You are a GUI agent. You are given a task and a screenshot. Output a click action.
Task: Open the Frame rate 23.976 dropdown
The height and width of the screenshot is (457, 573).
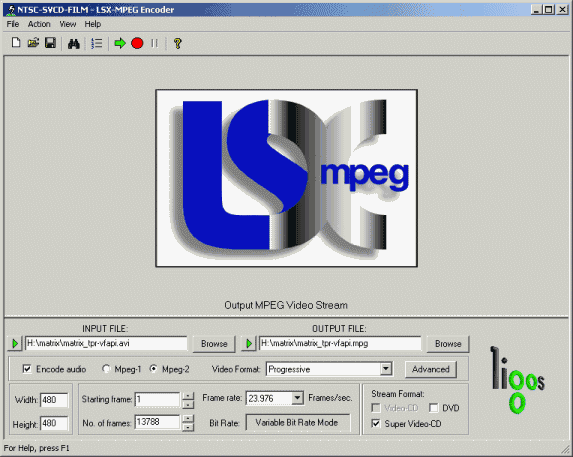coord(298,398)
